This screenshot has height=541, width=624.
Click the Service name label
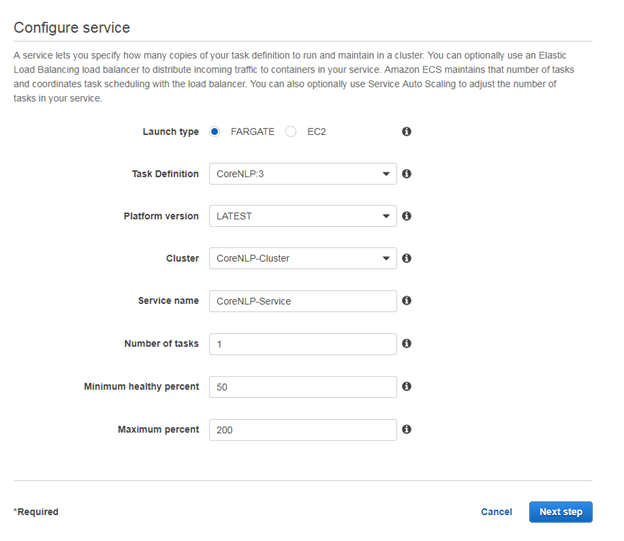point(168,301)
